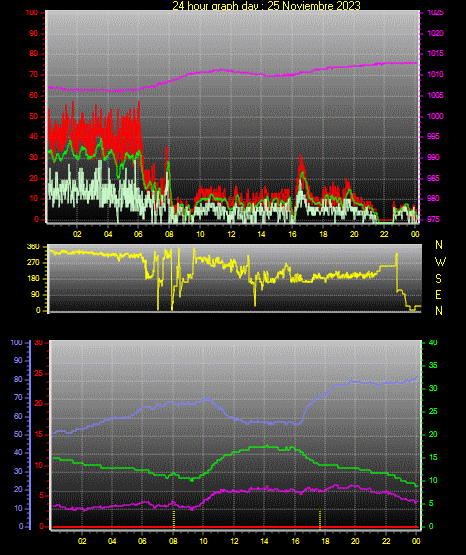Click the green temperature peak near 14

click(x=267, y=446)
